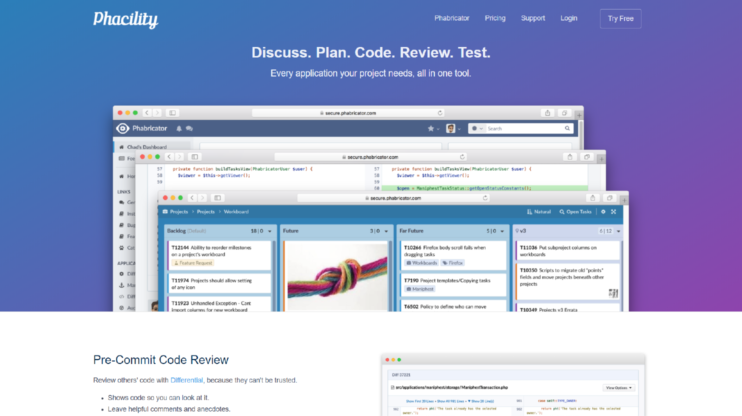Viewport: 742px width, 416px height.
Task: Click the Try Free button
Action: coord(620,18)
